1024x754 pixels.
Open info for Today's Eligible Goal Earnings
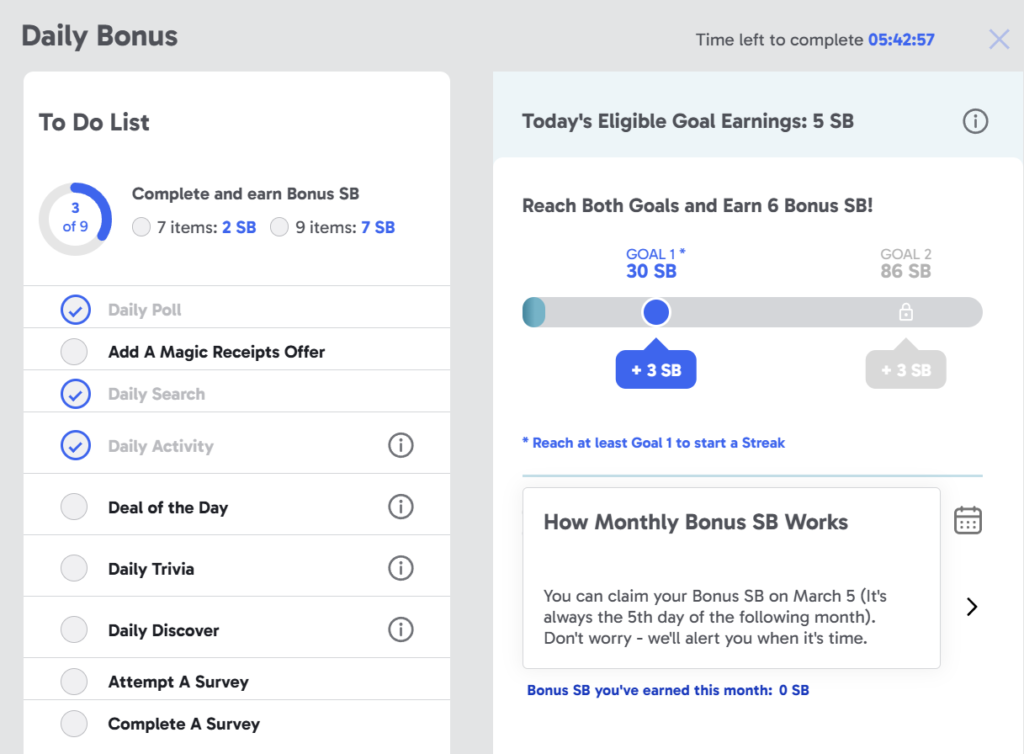pyautogui.click(x=975, y=122)
